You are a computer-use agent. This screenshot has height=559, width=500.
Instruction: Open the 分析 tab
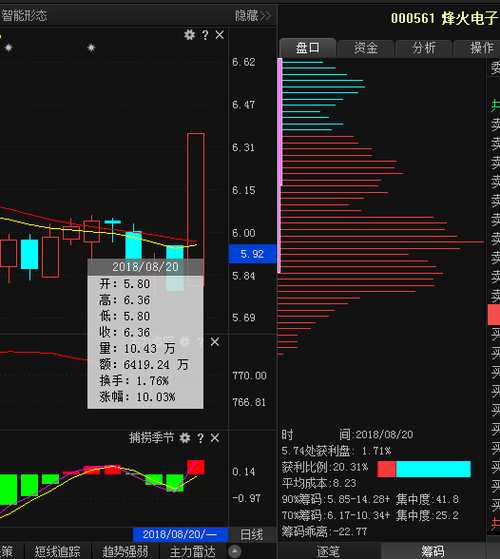(424, 48)
